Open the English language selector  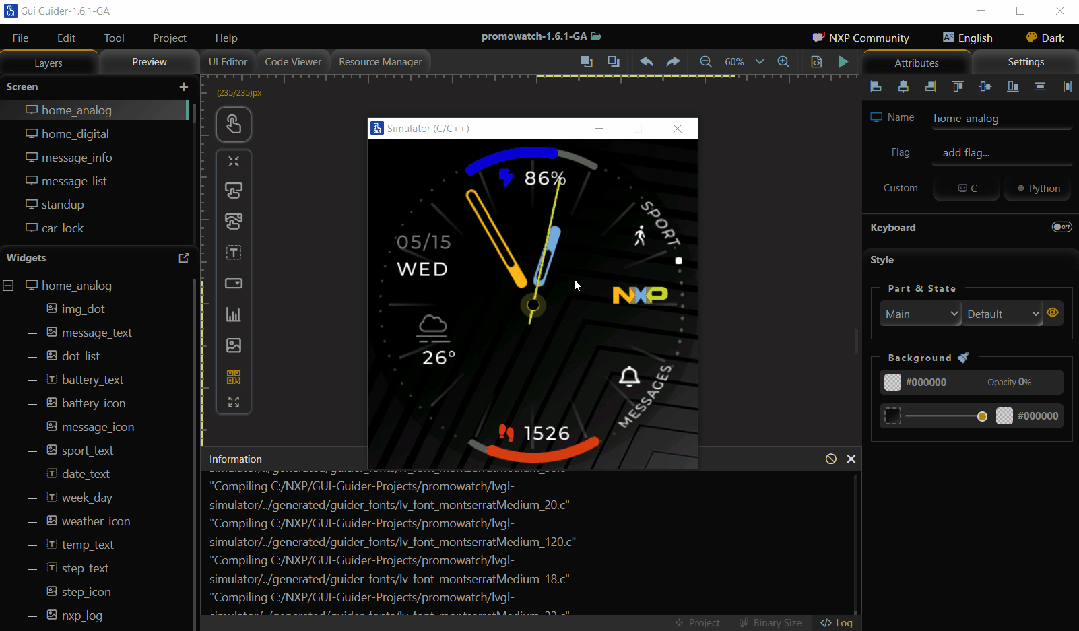(968, 38)
